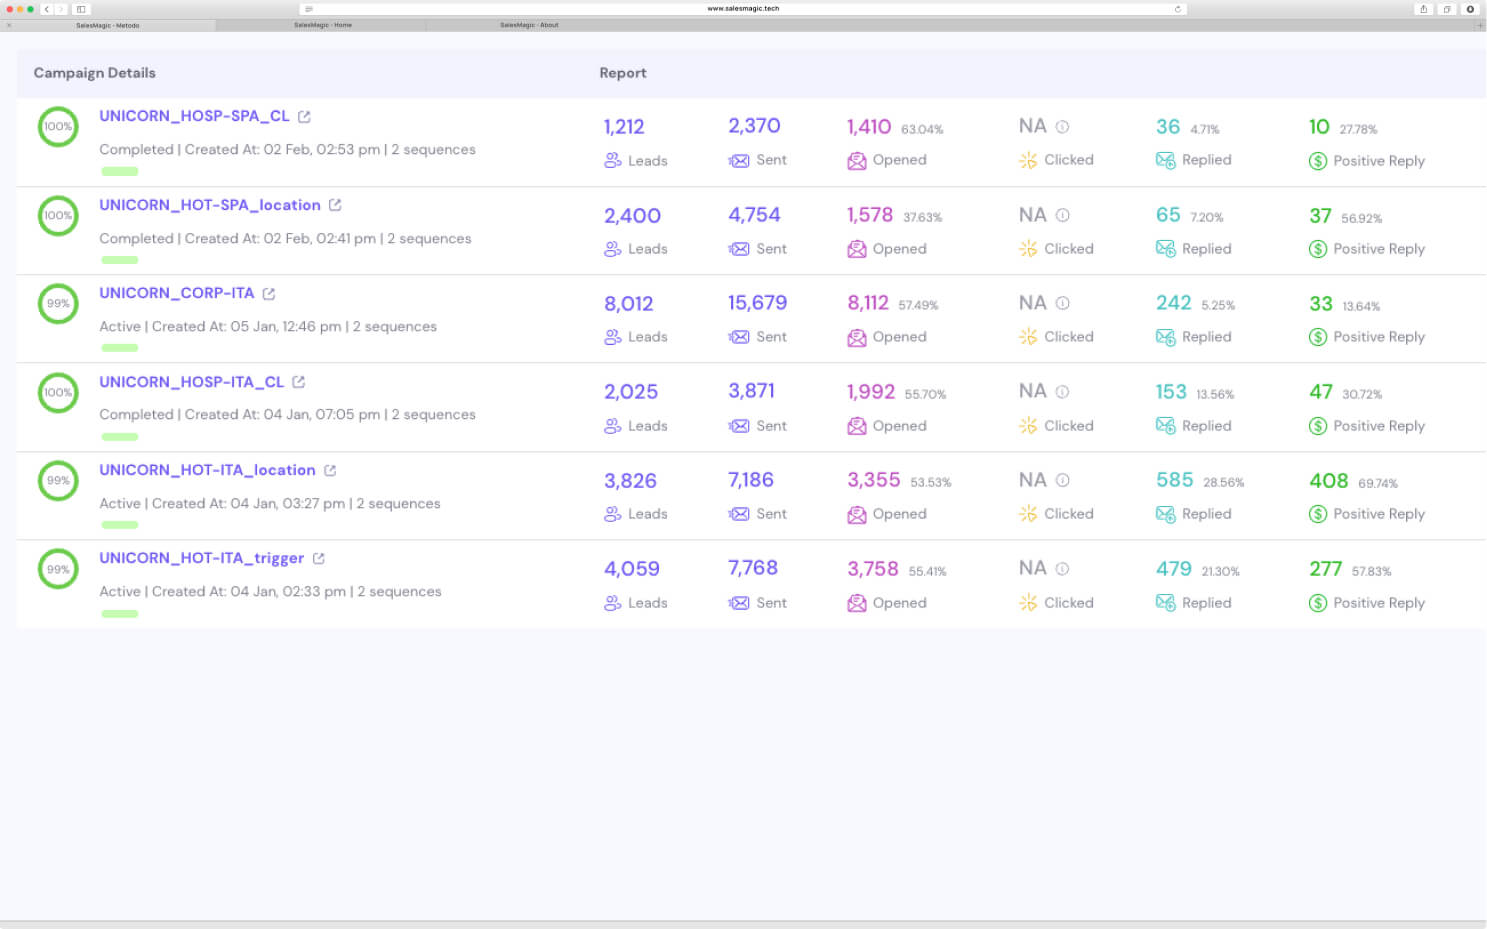Click the NA info icon in UNICORN_HOT-ITA_trigger row
1487x929 pixels.
[1063, 568]
